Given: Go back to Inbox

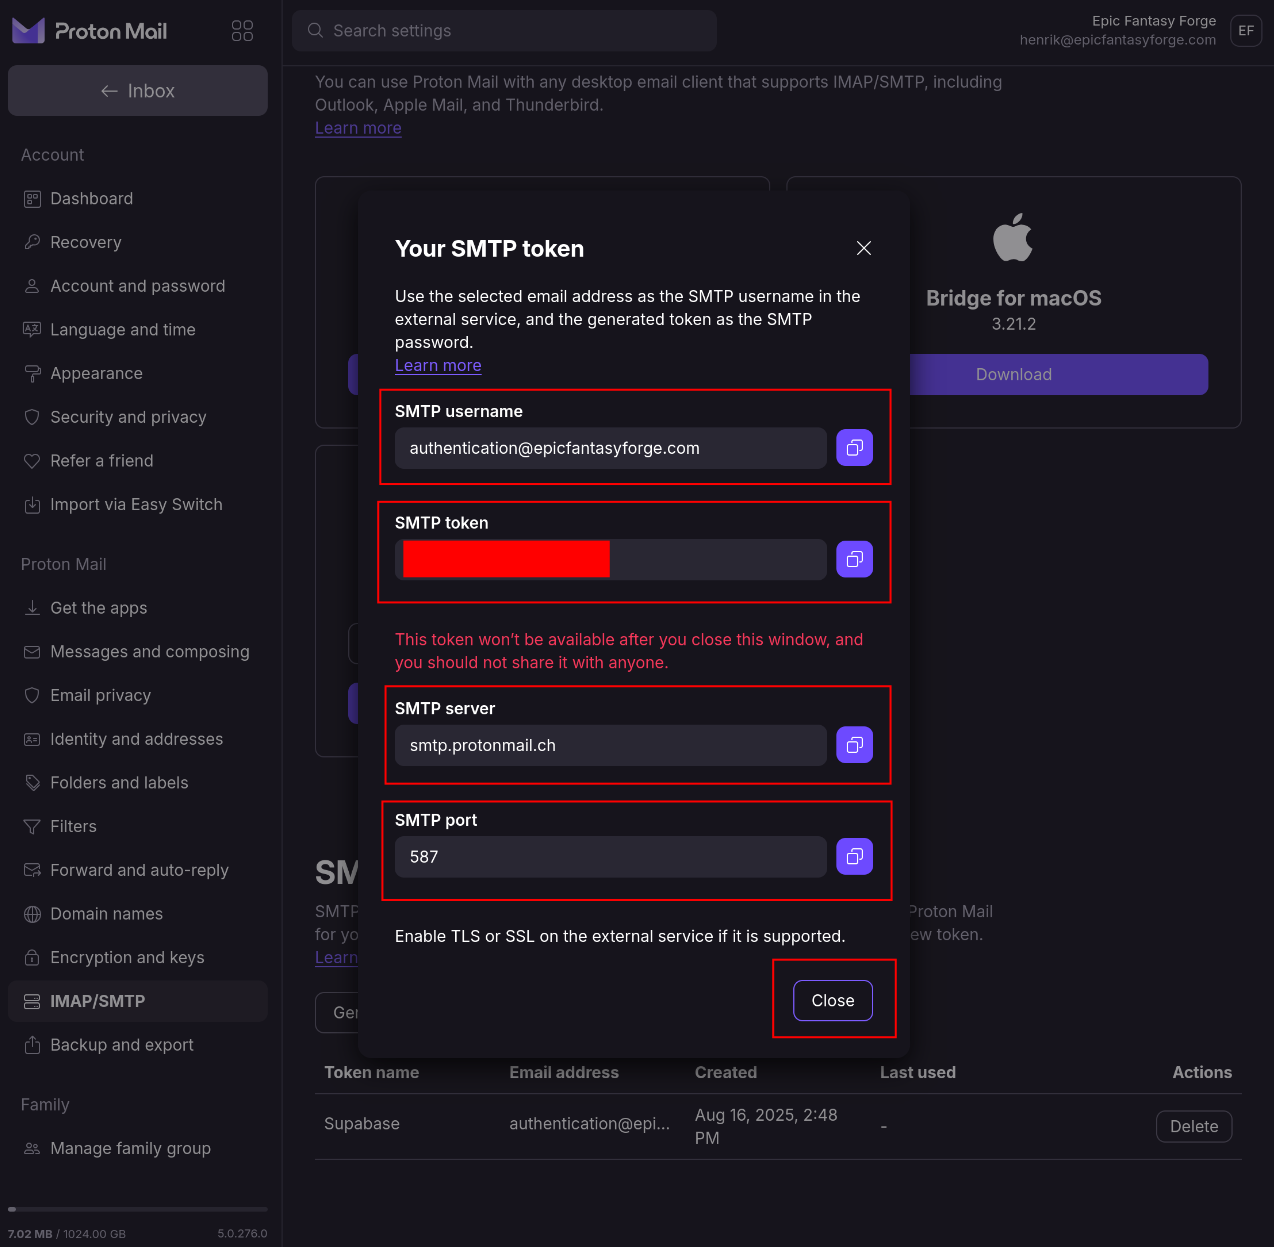Looking at the screenshot, I should coord(138,91).
